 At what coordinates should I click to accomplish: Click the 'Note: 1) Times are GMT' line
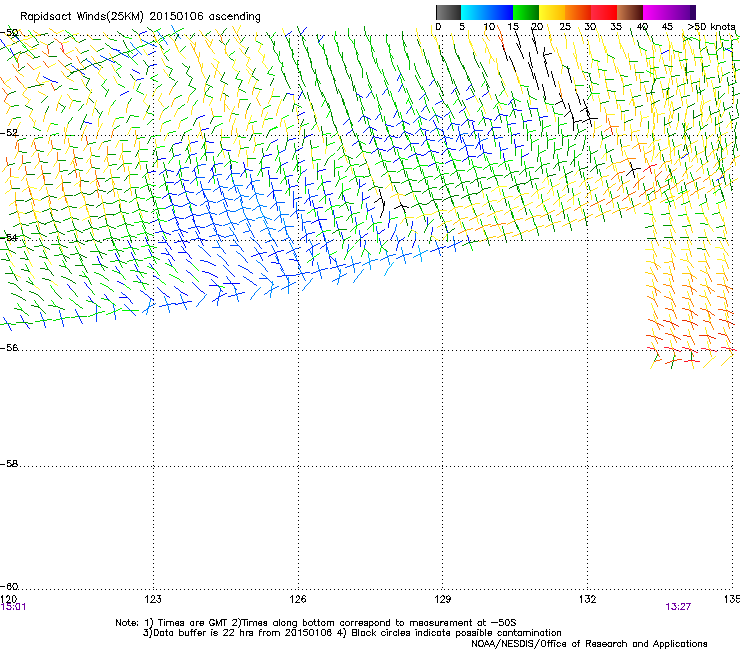coord(315,623)
